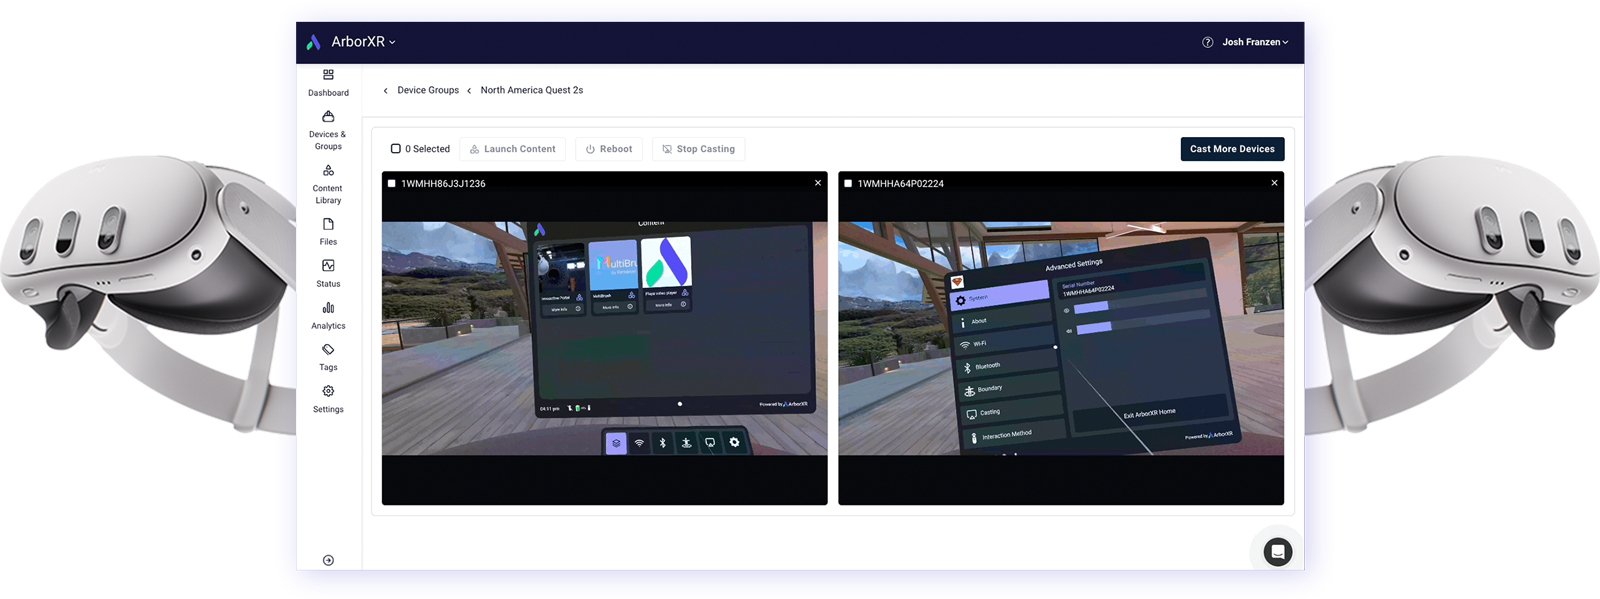Click the Wi-Fi icon in headset toolbar
Viewport: 1600px width, 599px height.
[640, 443]
